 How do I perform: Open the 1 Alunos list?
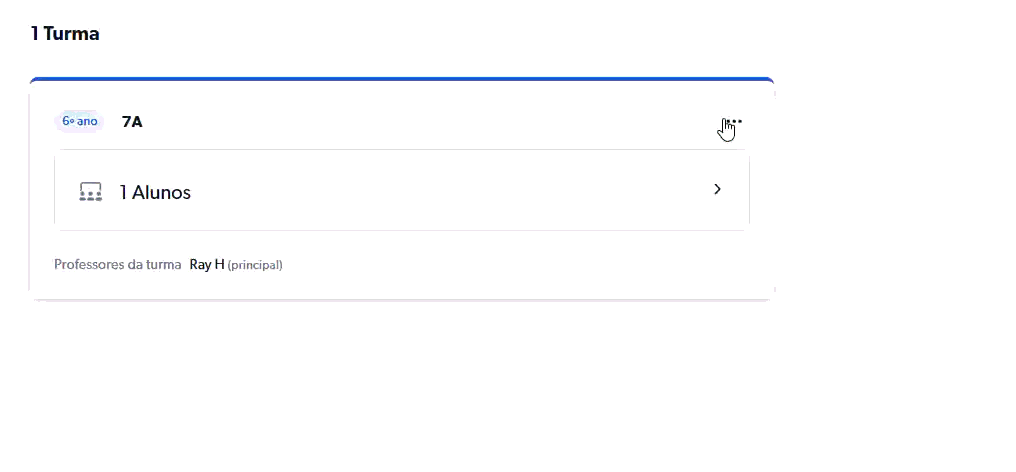coord(155,192)
